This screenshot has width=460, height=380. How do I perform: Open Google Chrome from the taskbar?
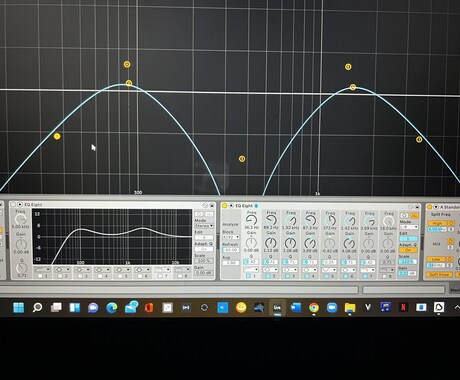tap(314, 307)
